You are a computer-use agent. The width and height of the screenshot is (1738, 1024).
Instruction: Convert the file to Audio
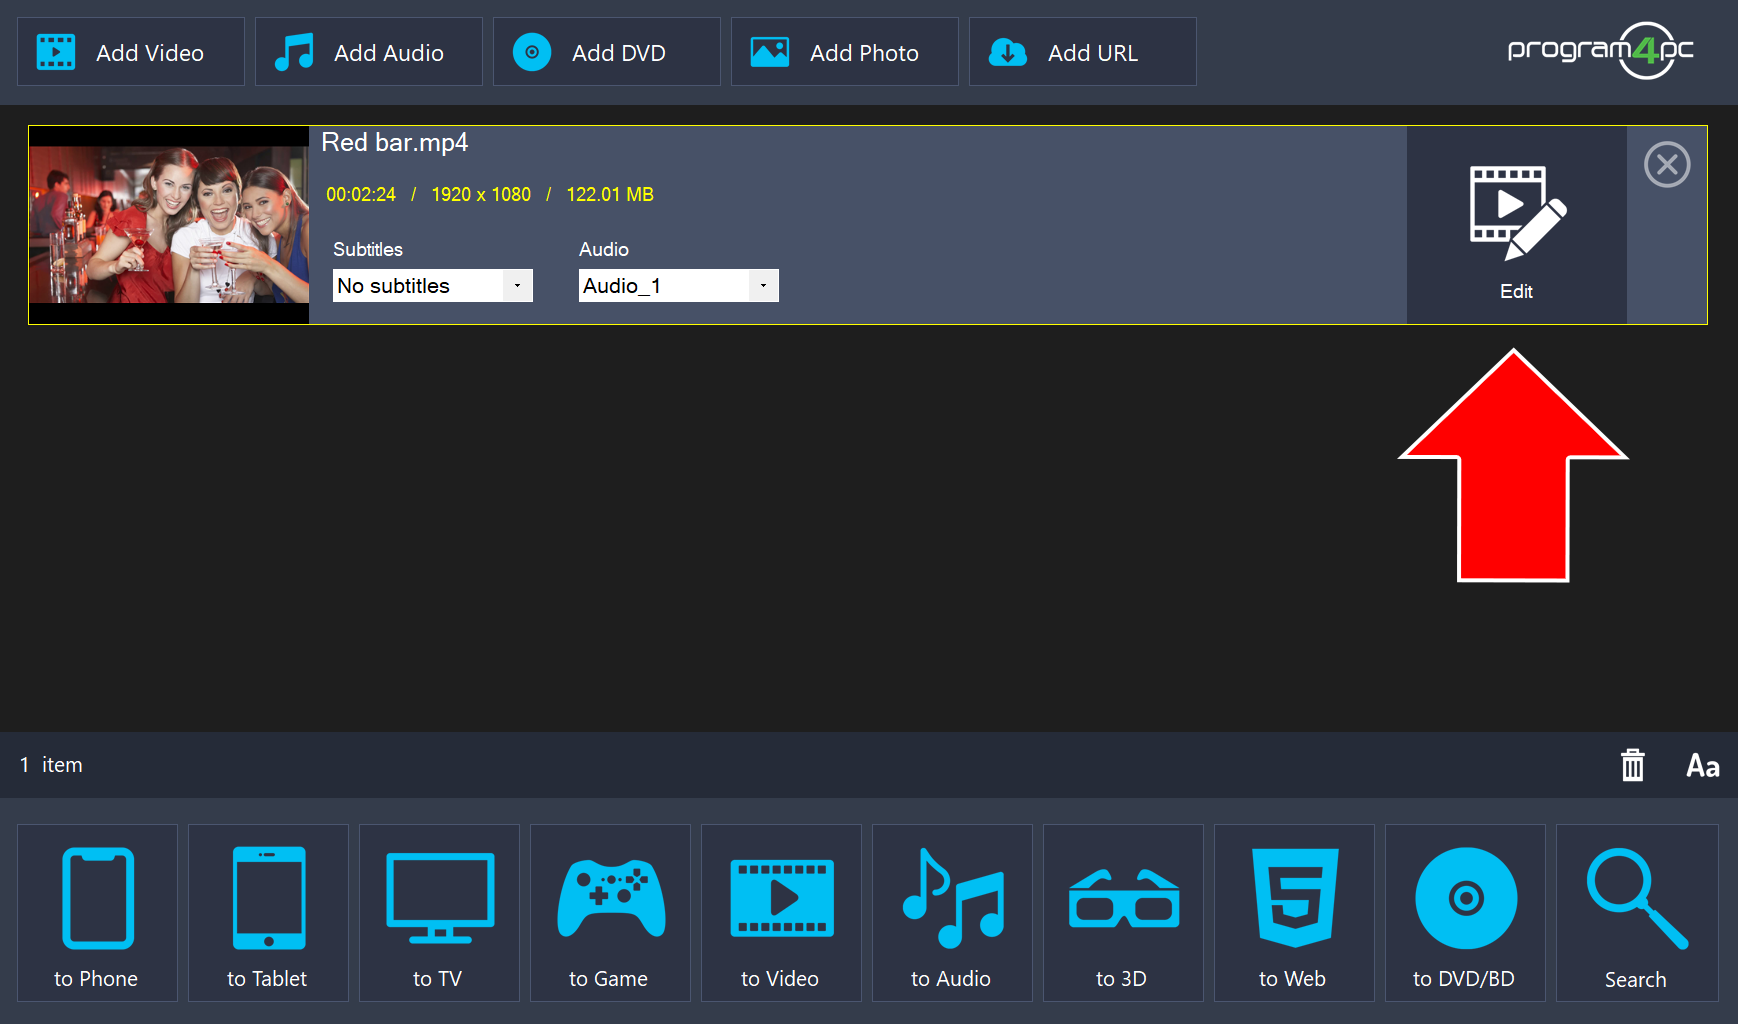(952, 913)
